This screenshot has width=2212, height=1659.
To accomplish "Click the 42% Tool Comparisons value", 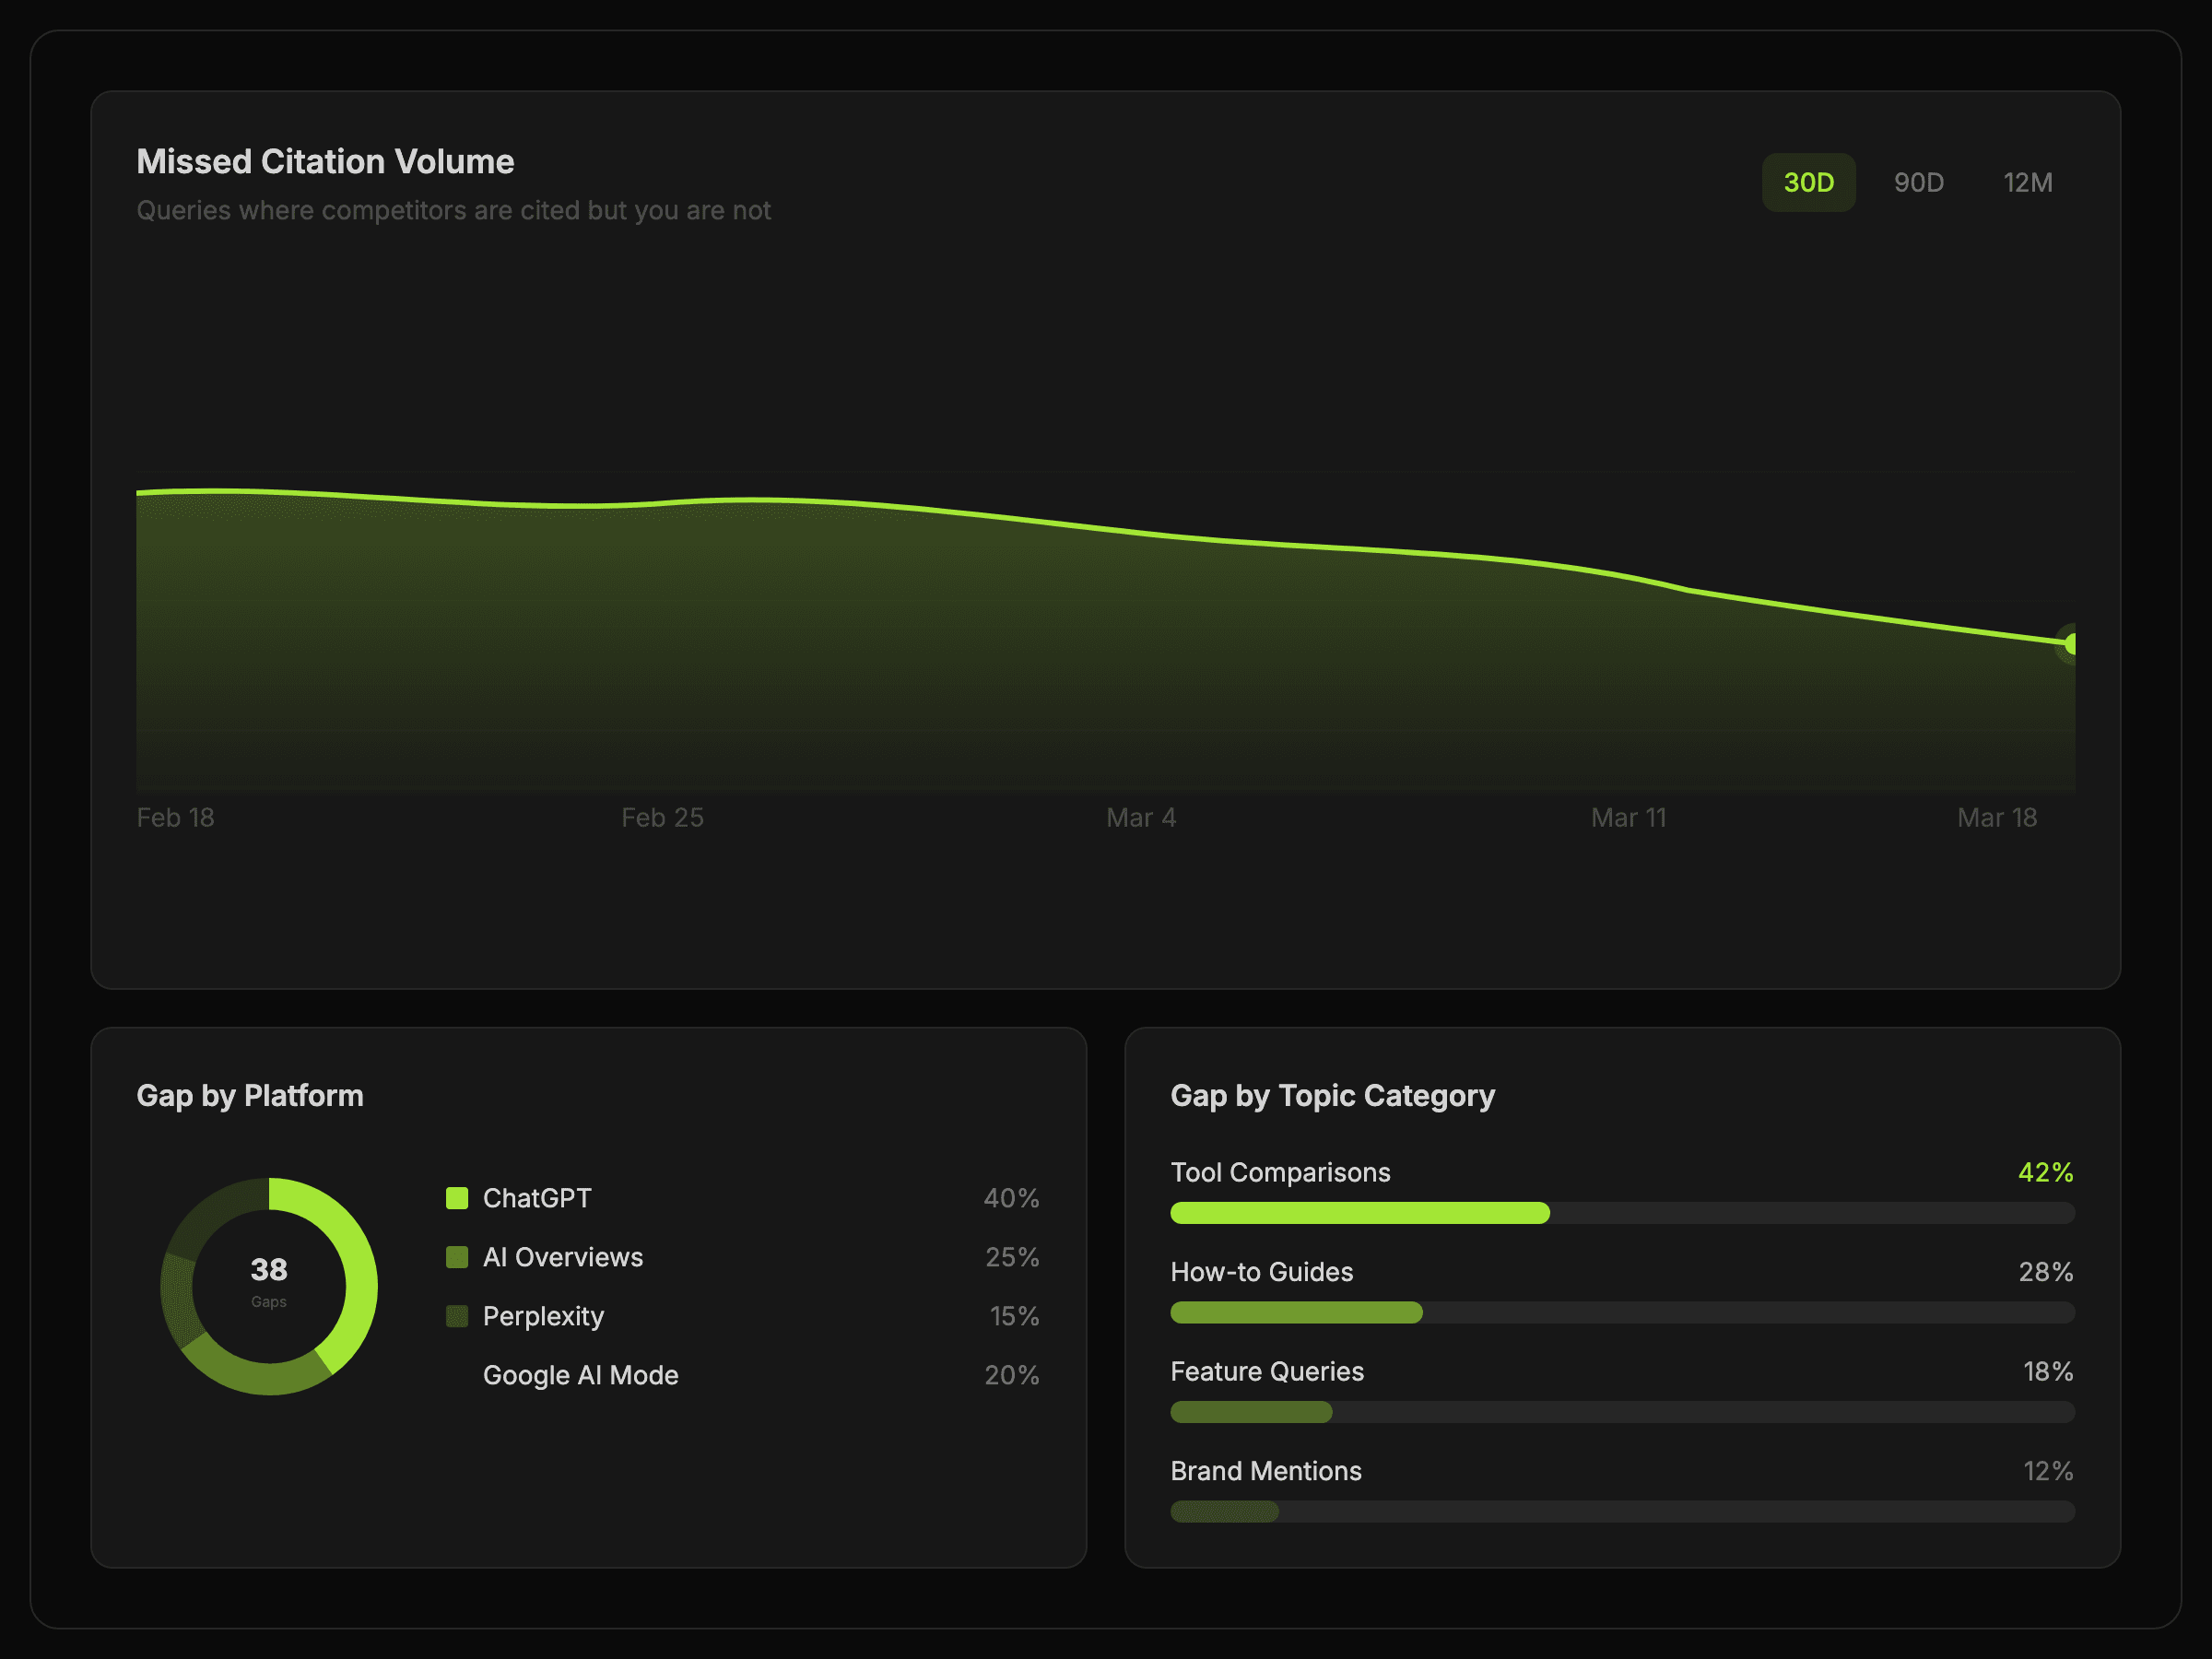I will click(2045, 1172).
